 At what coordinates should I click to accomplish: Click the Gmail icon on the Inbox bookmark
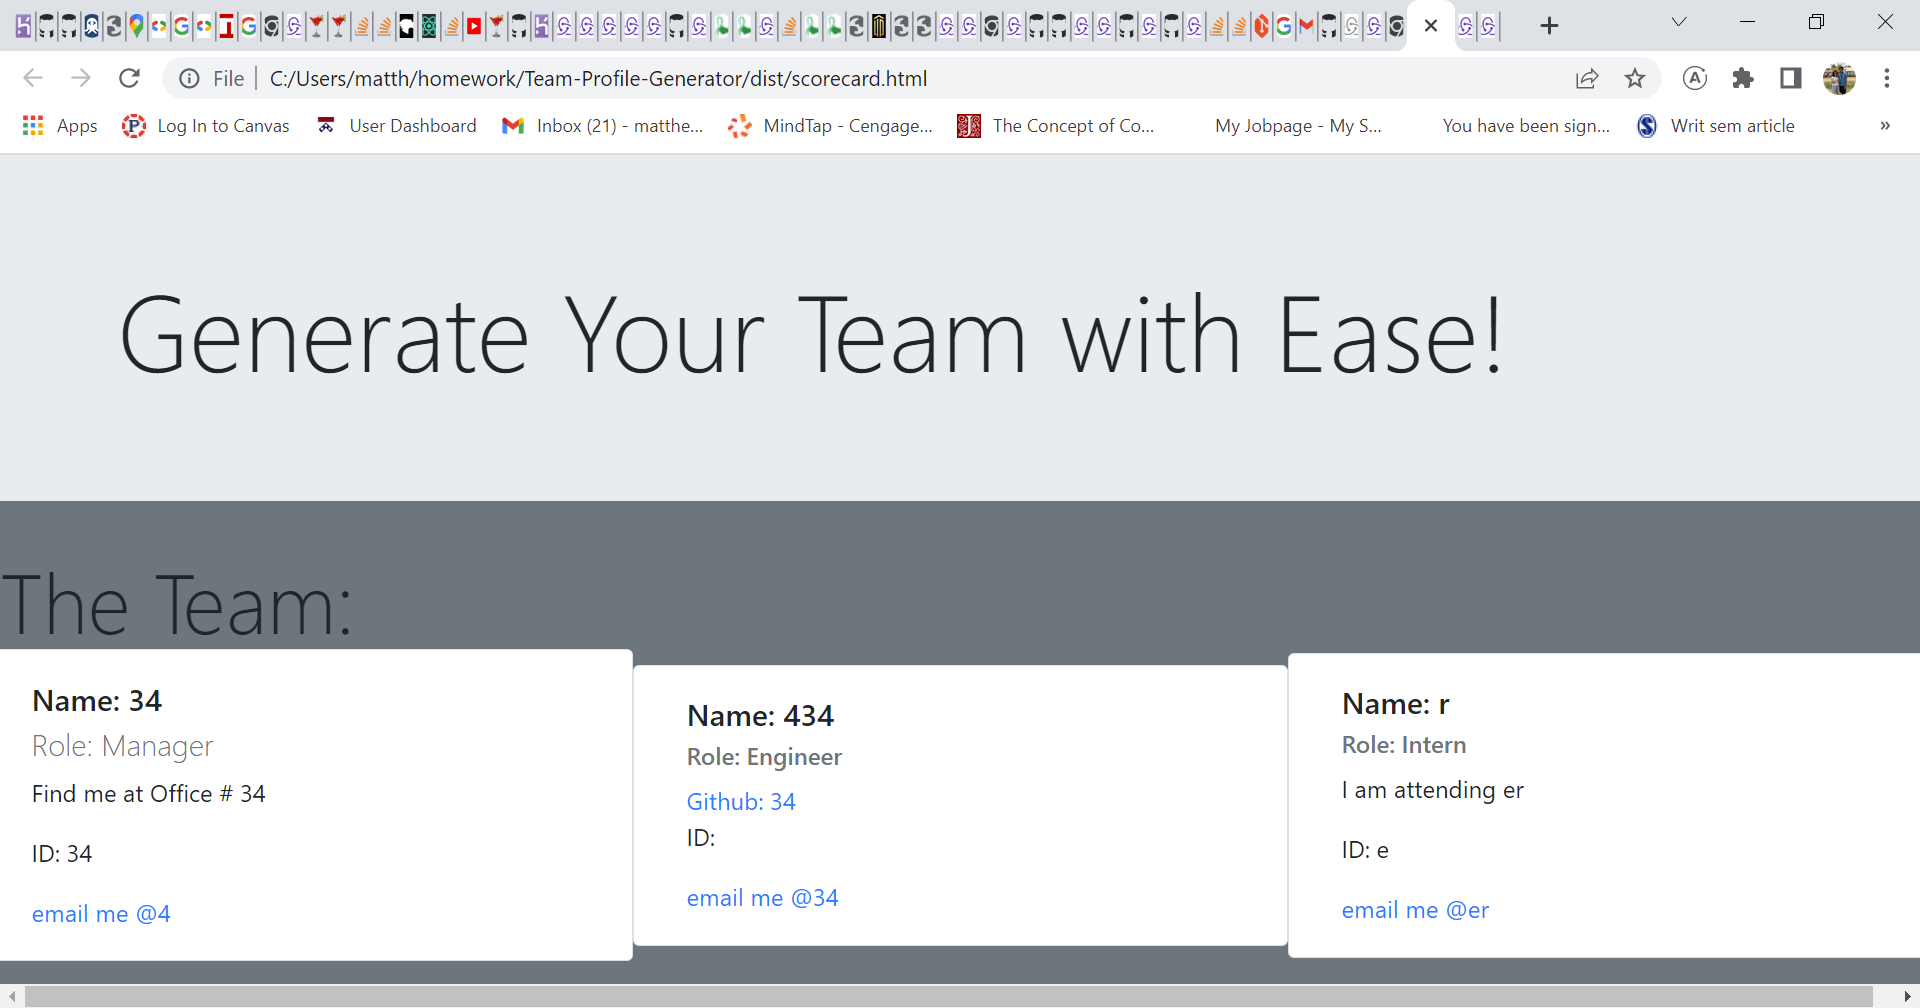point(514,125)
